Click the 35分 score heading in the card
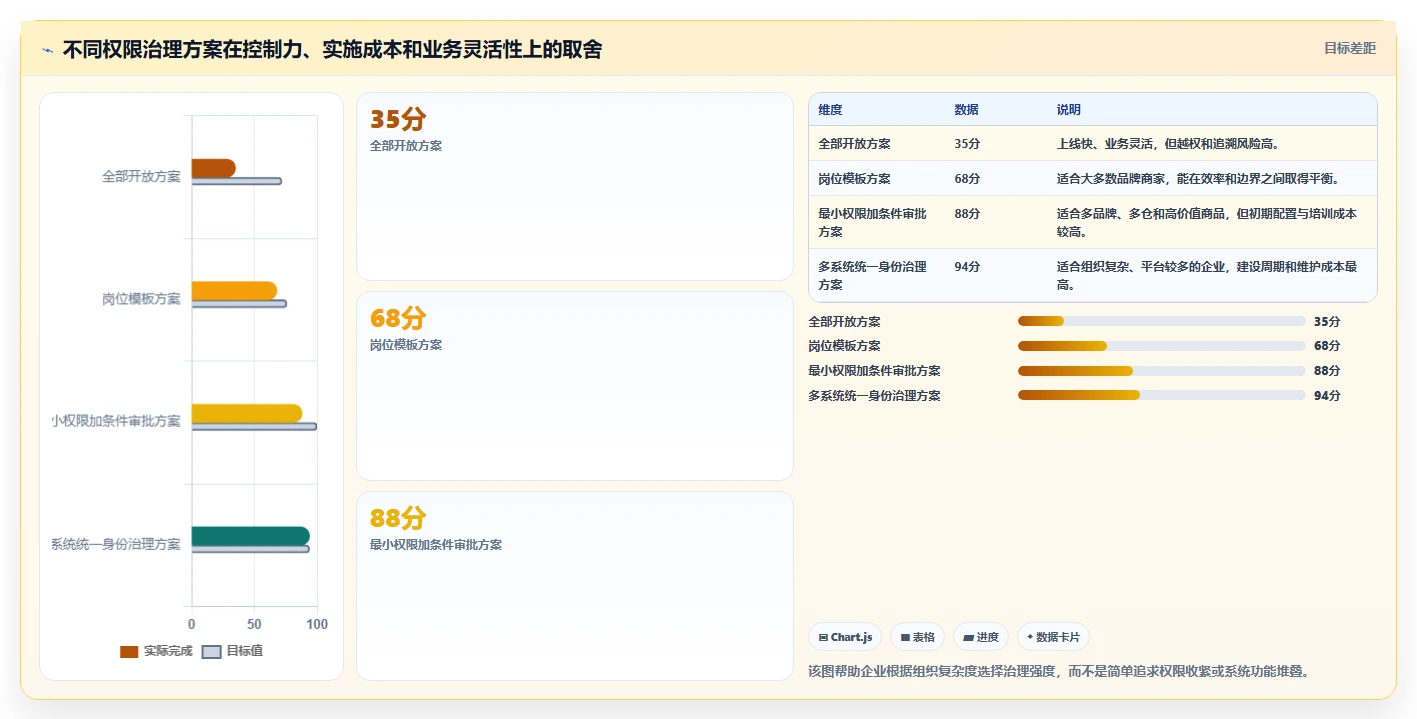 point(398,119)
